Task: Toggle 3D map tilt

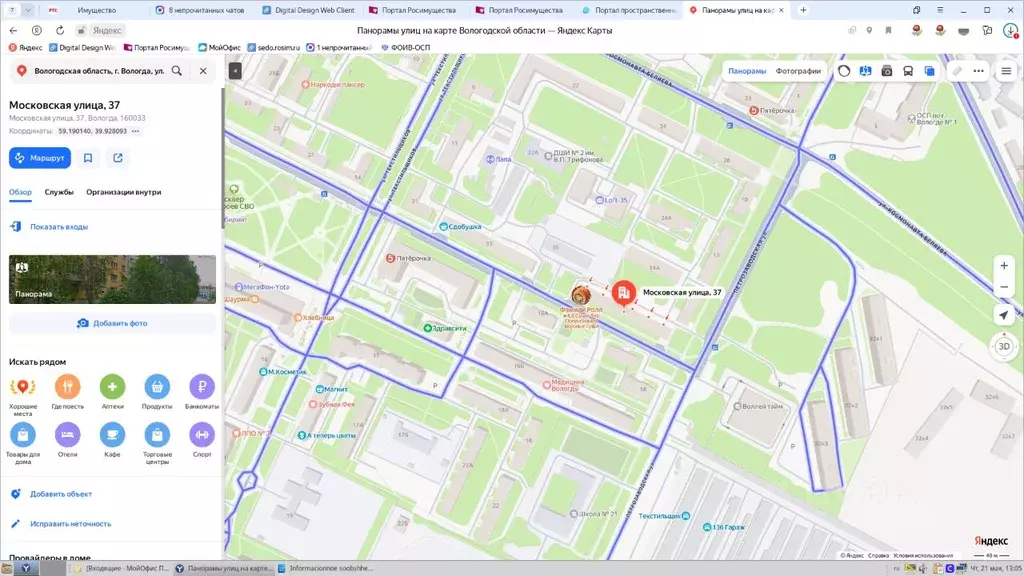Action: (1004, 346)
